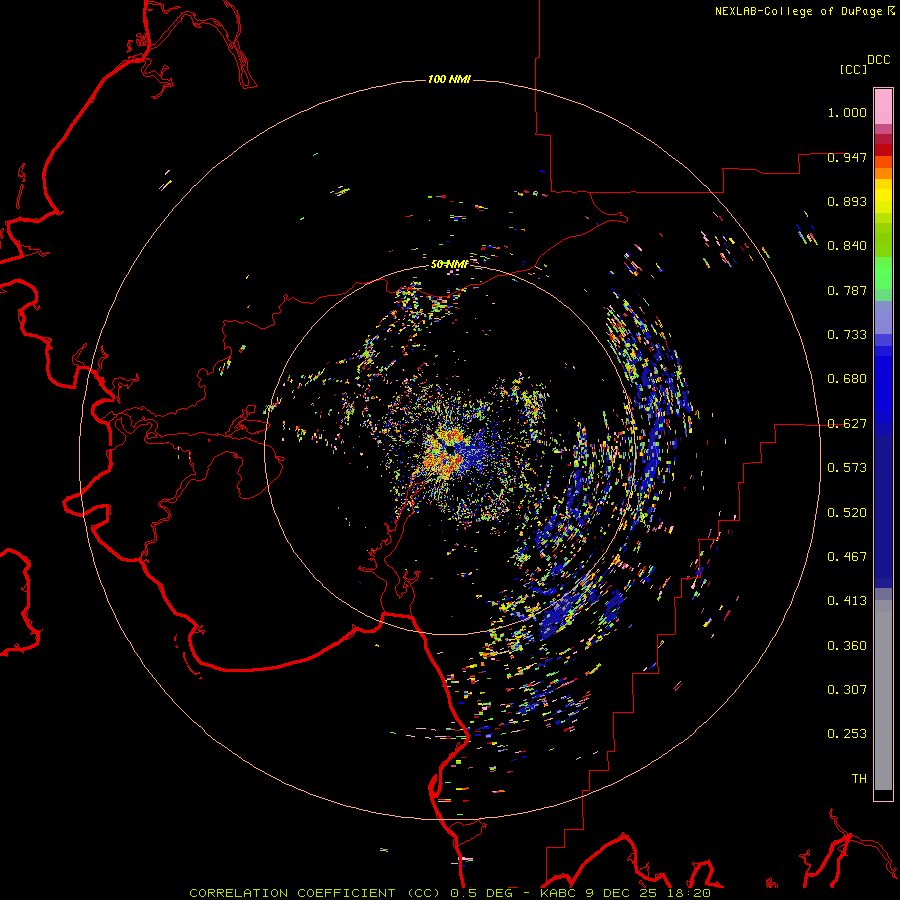Click the DCC legend heading
Image resolution: width=900 pixels, height=900 pixels.
click(878, 60)
